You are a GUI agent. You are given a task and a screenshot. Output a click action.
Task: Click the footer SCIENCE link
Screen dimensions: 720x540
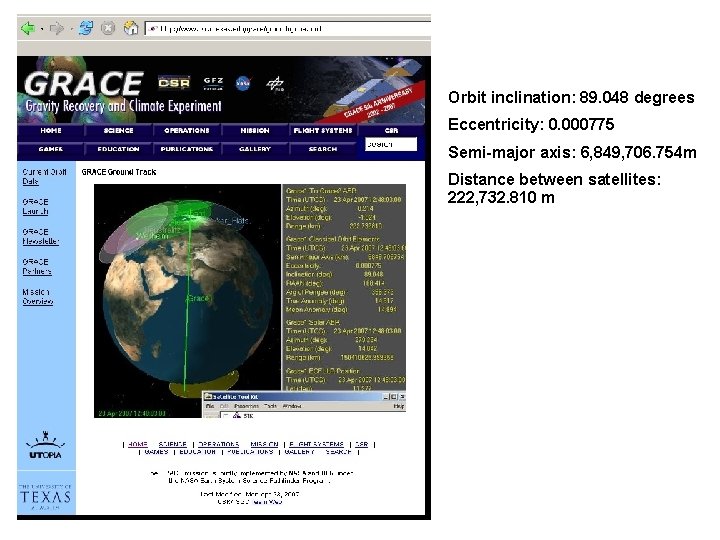173,444
